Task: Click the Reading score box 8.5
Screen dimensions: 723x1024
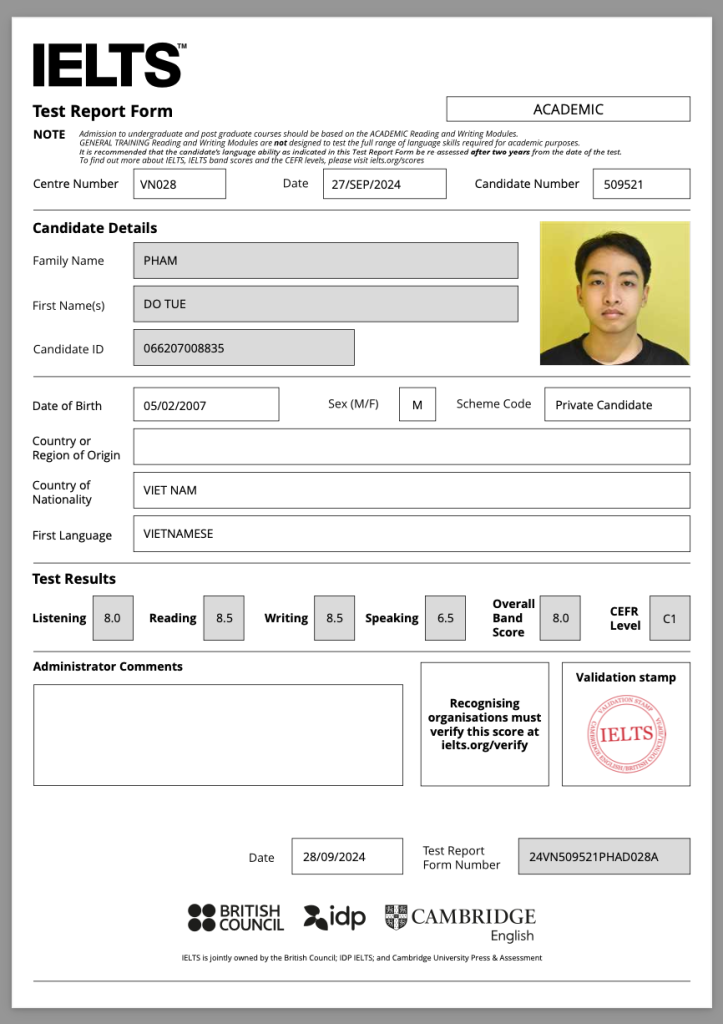Action: 224,618
